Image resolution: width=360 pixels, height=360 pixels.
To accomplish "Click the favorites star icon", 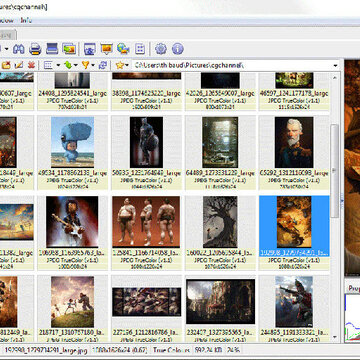I will click(x=119, y=65).
